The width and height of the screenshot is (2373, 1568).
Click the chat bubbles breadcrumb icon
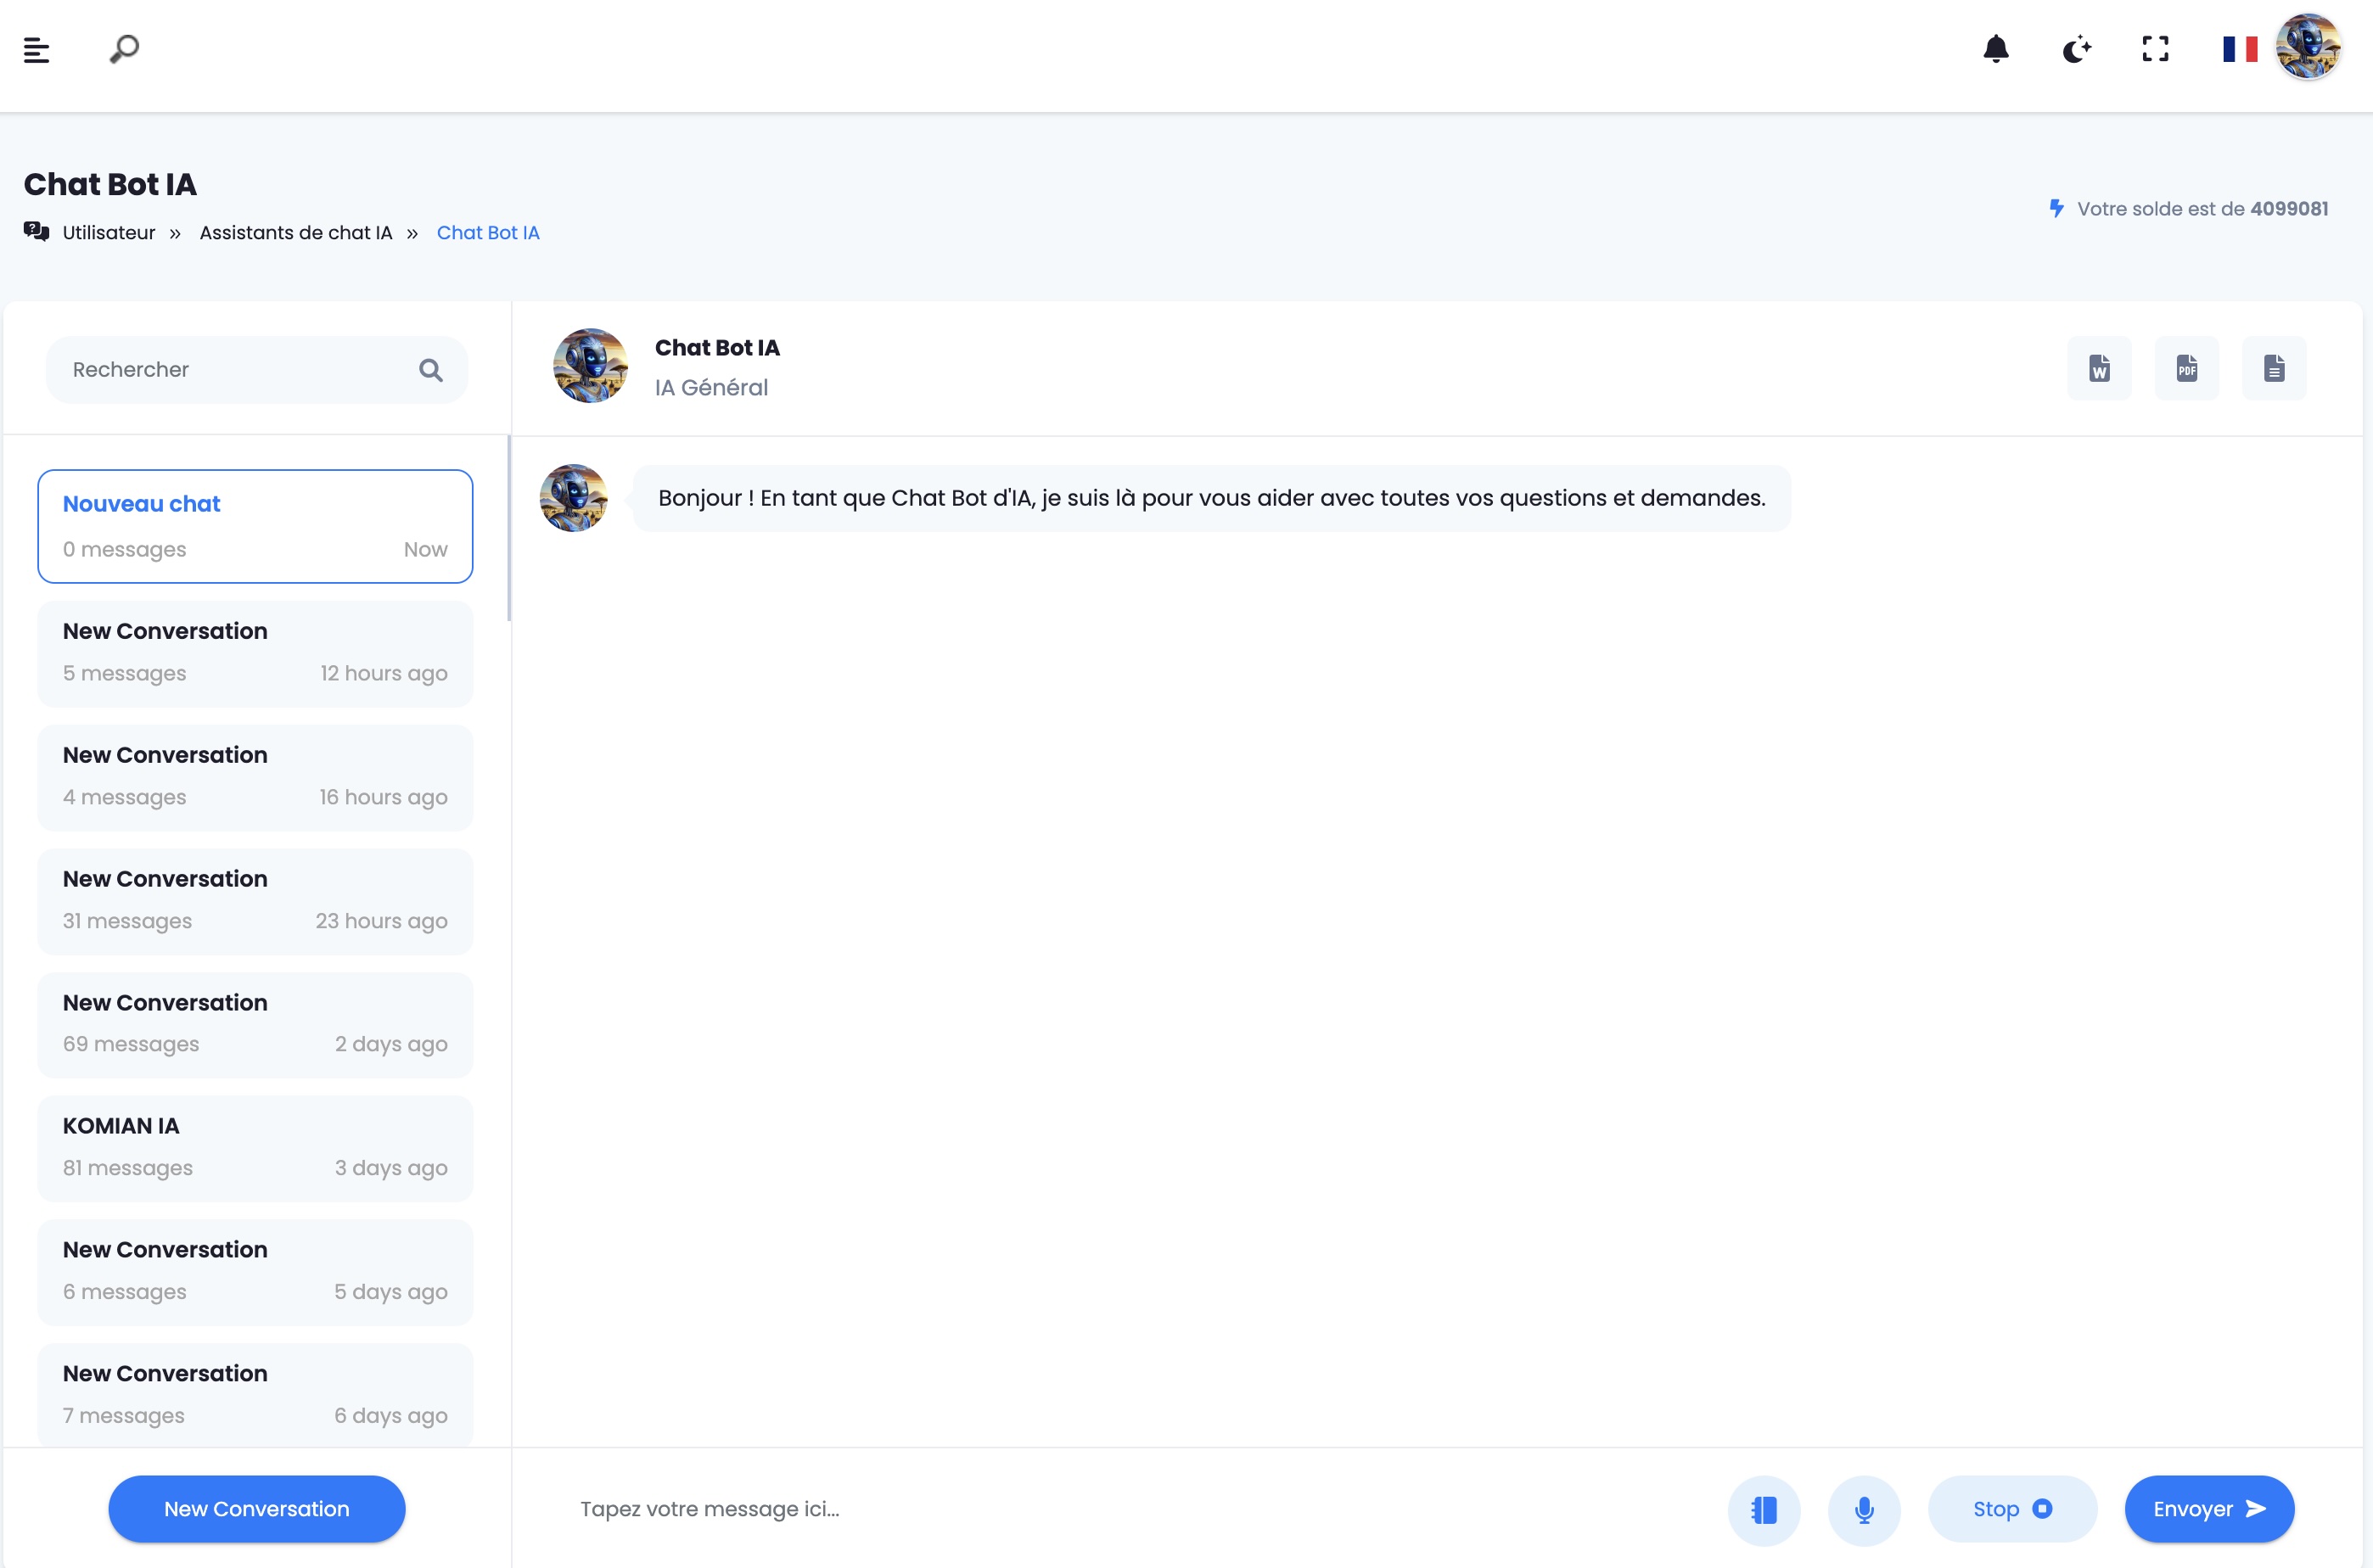point(37,232)
